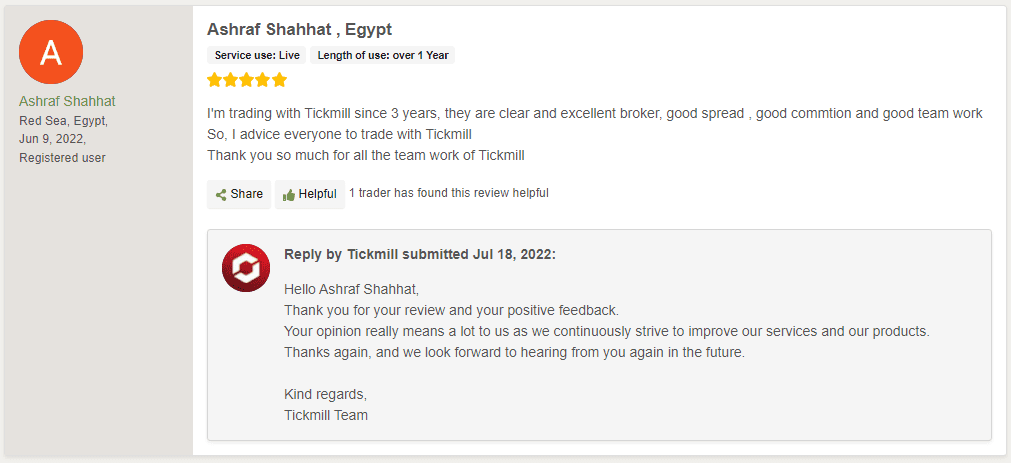Click the review body text about Tickmill
The height and width of the screenshot is (463, 1011).
click(594, 134)
